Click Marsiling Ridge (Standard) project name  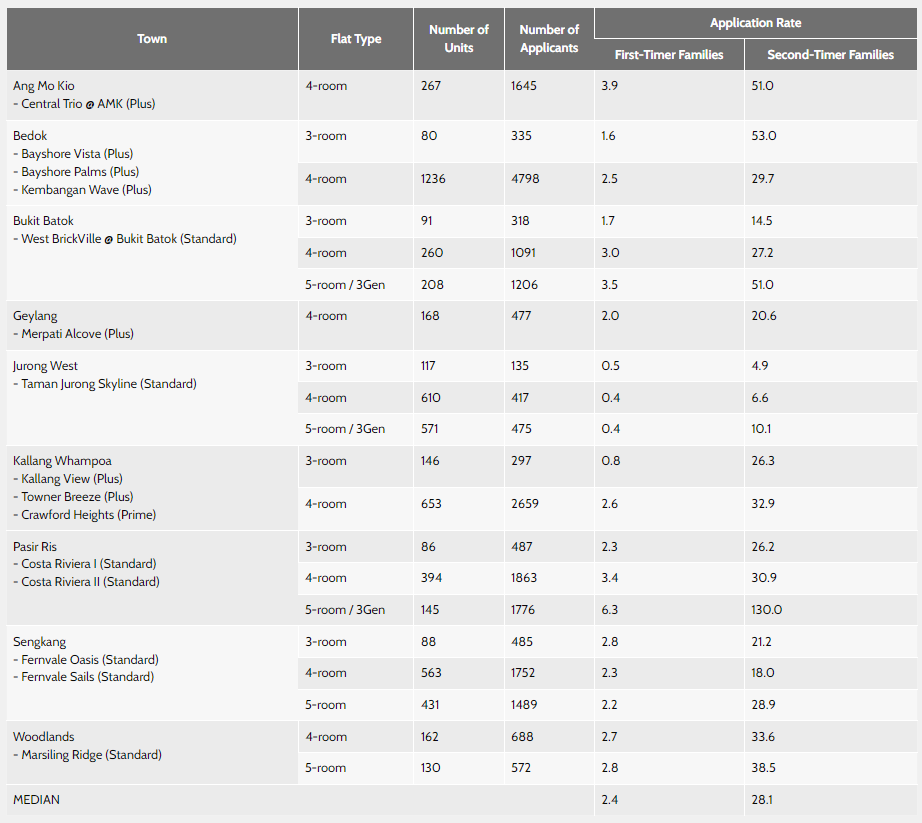(x=91, y=755)
